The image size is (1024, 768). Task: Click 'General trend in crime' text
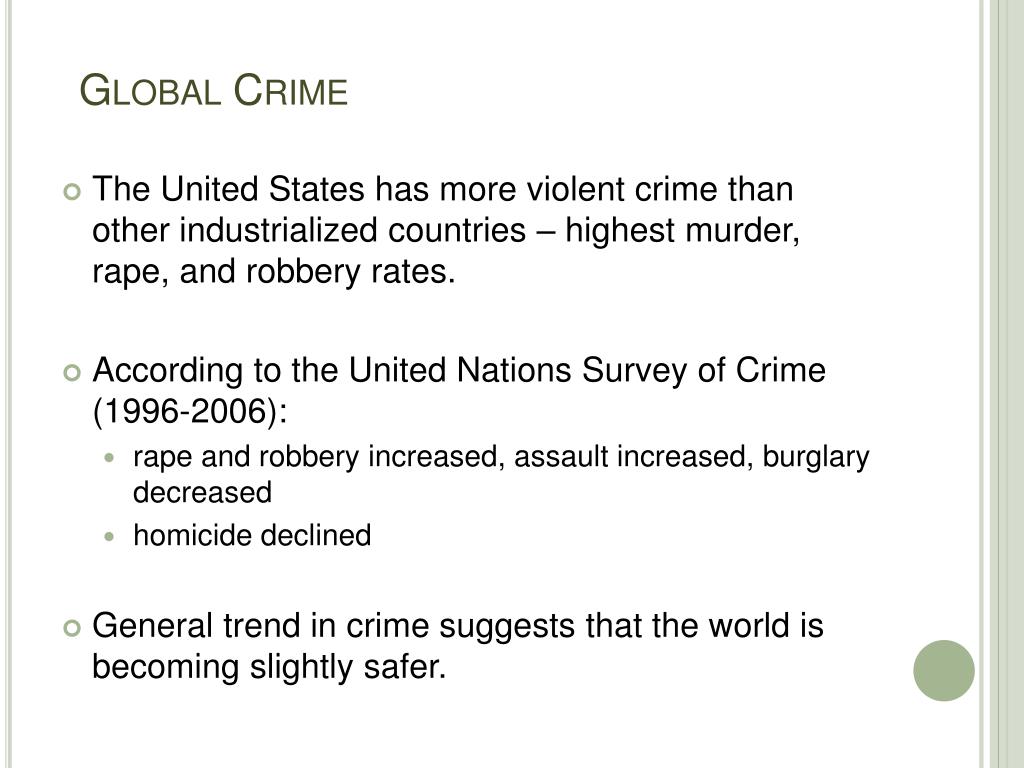[261, 626]
